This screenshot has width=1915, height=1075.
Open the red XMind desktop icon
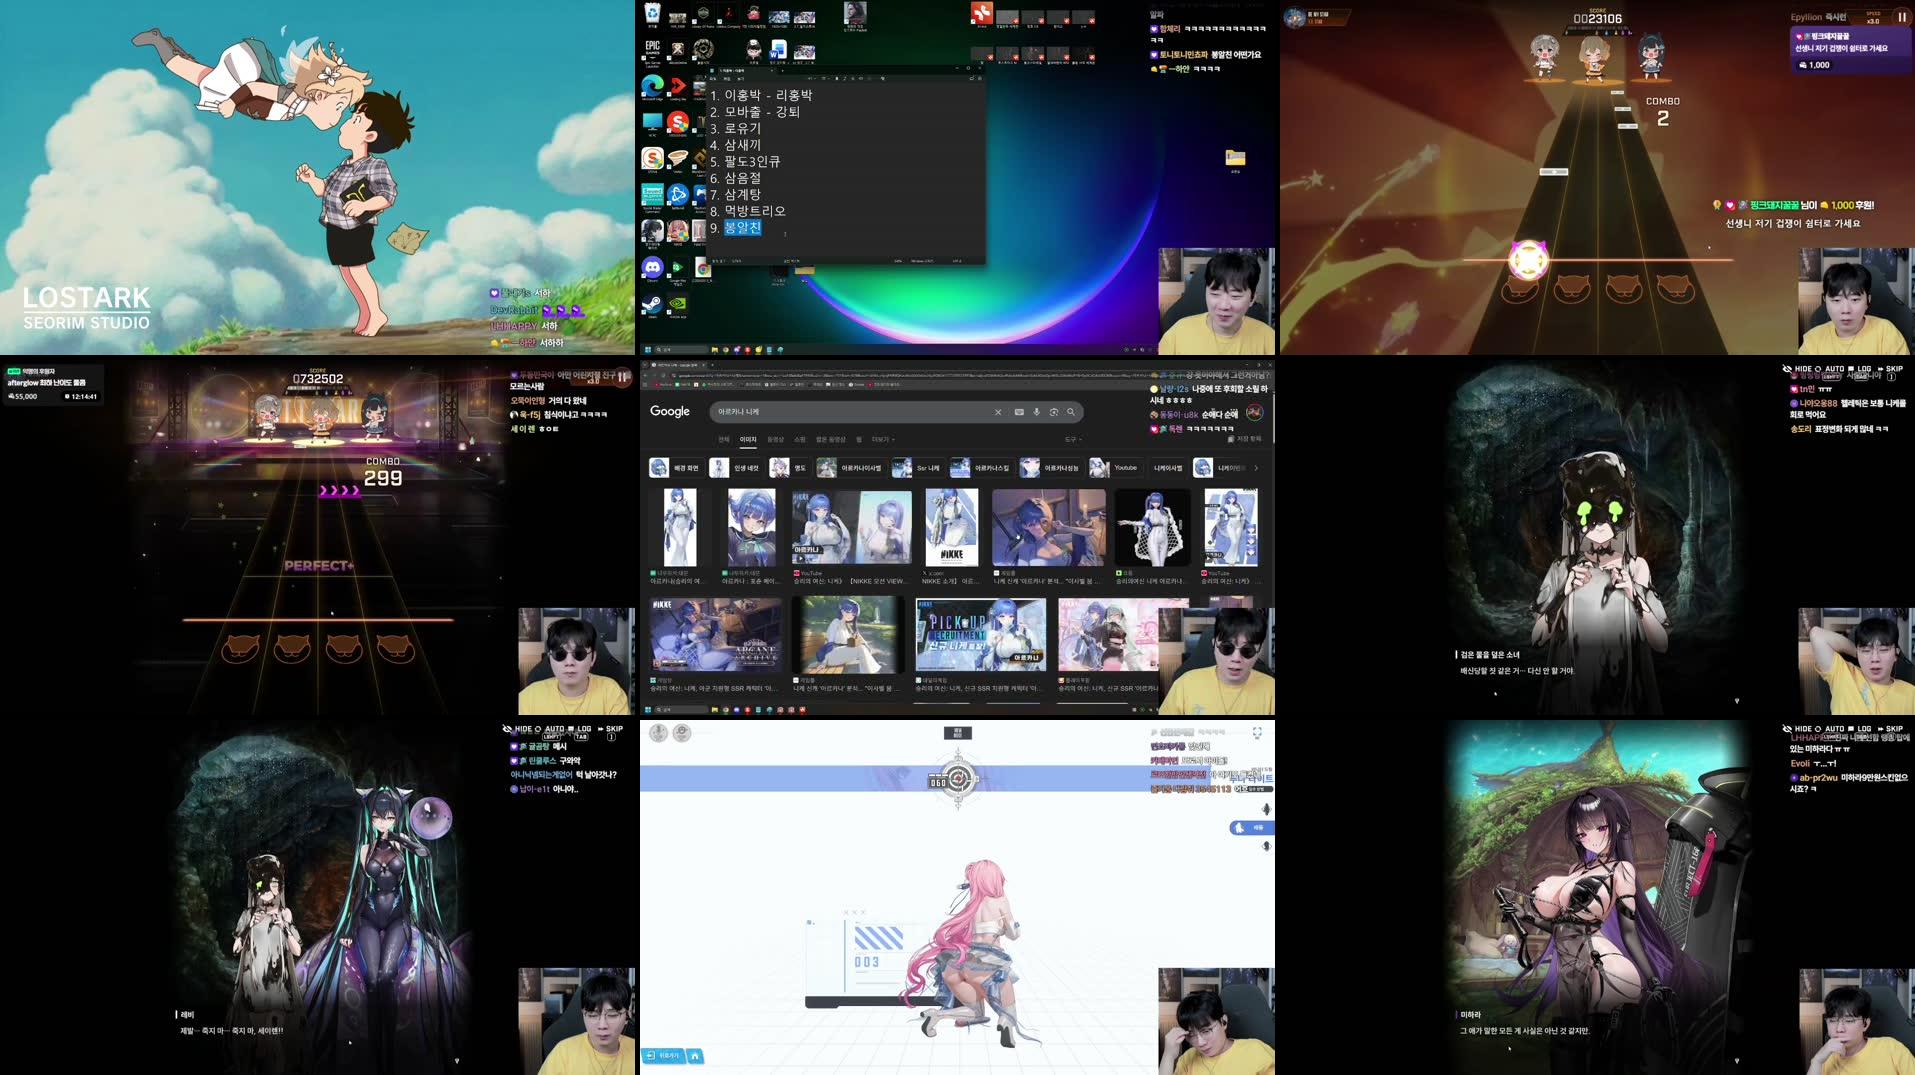[981, 13]
